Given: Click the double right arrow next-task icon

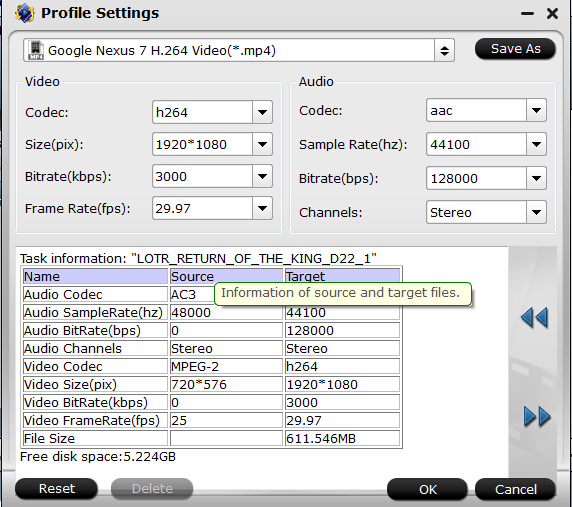Looking at the screenshot, I should 537,416.
